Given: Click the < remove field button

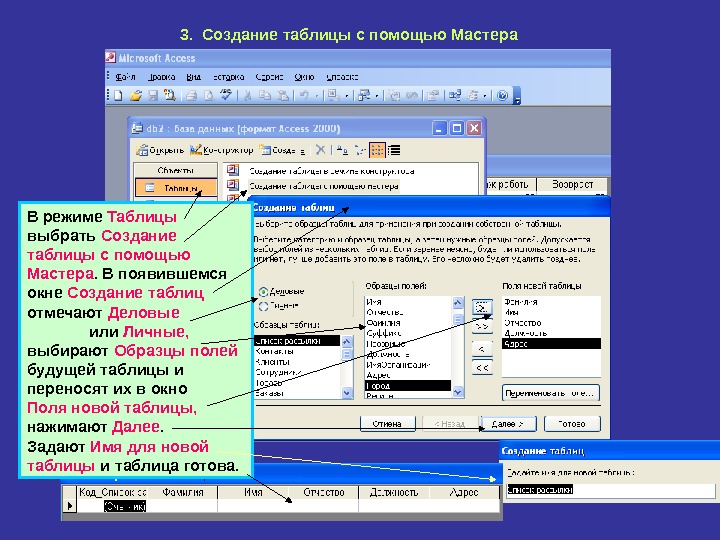Looking at the screenshot, I should click(482, 349).
